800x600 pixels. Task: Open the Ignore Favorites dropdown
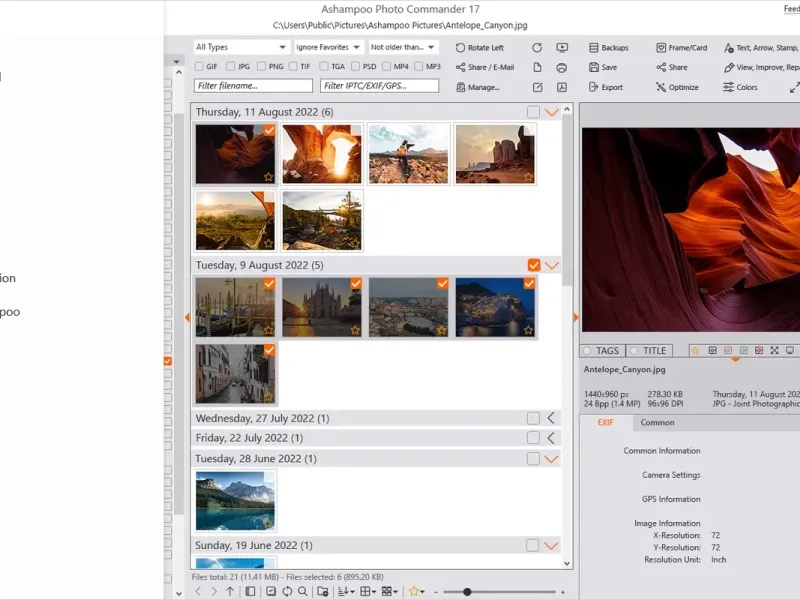(x=328, y=47)
